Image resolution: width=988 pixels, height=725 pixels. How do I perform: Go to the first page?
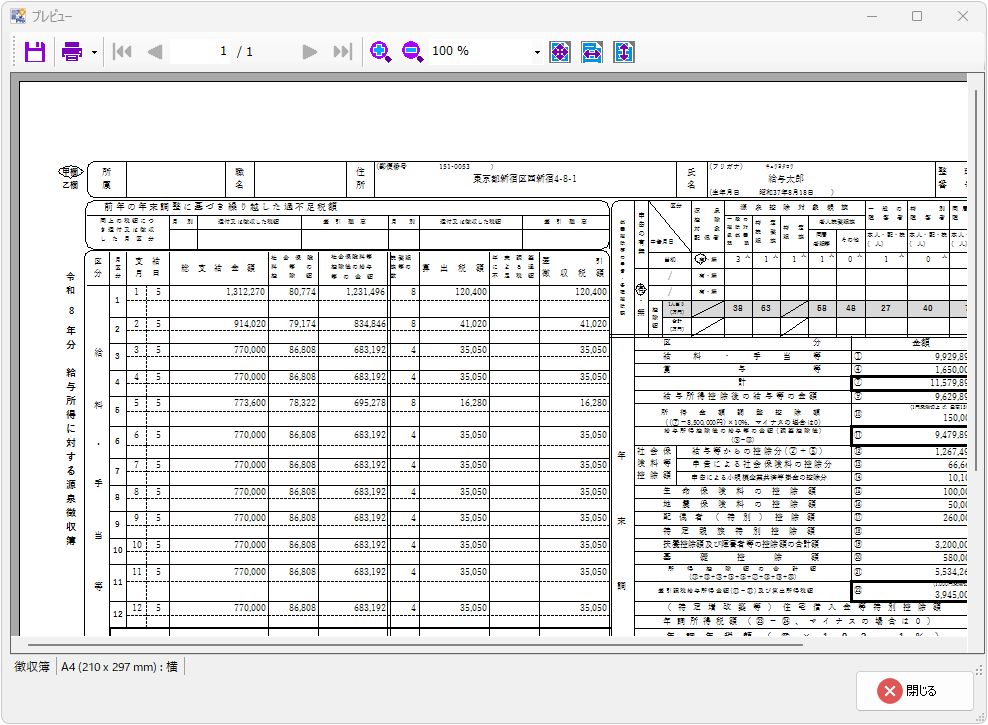(x=122, y=52)
